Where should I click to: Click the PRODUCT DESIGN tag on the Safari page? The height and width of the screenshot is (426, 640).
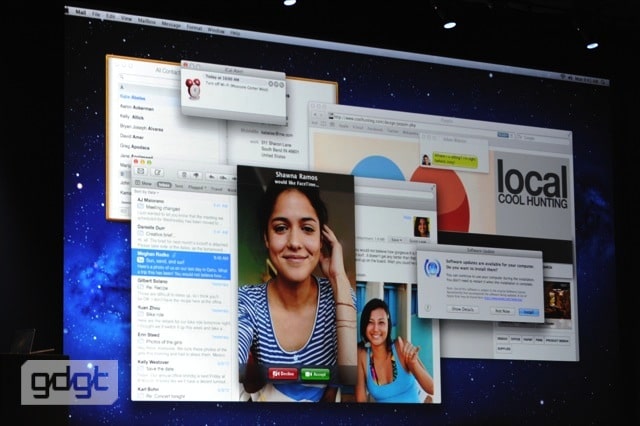[x=557, y=341]
